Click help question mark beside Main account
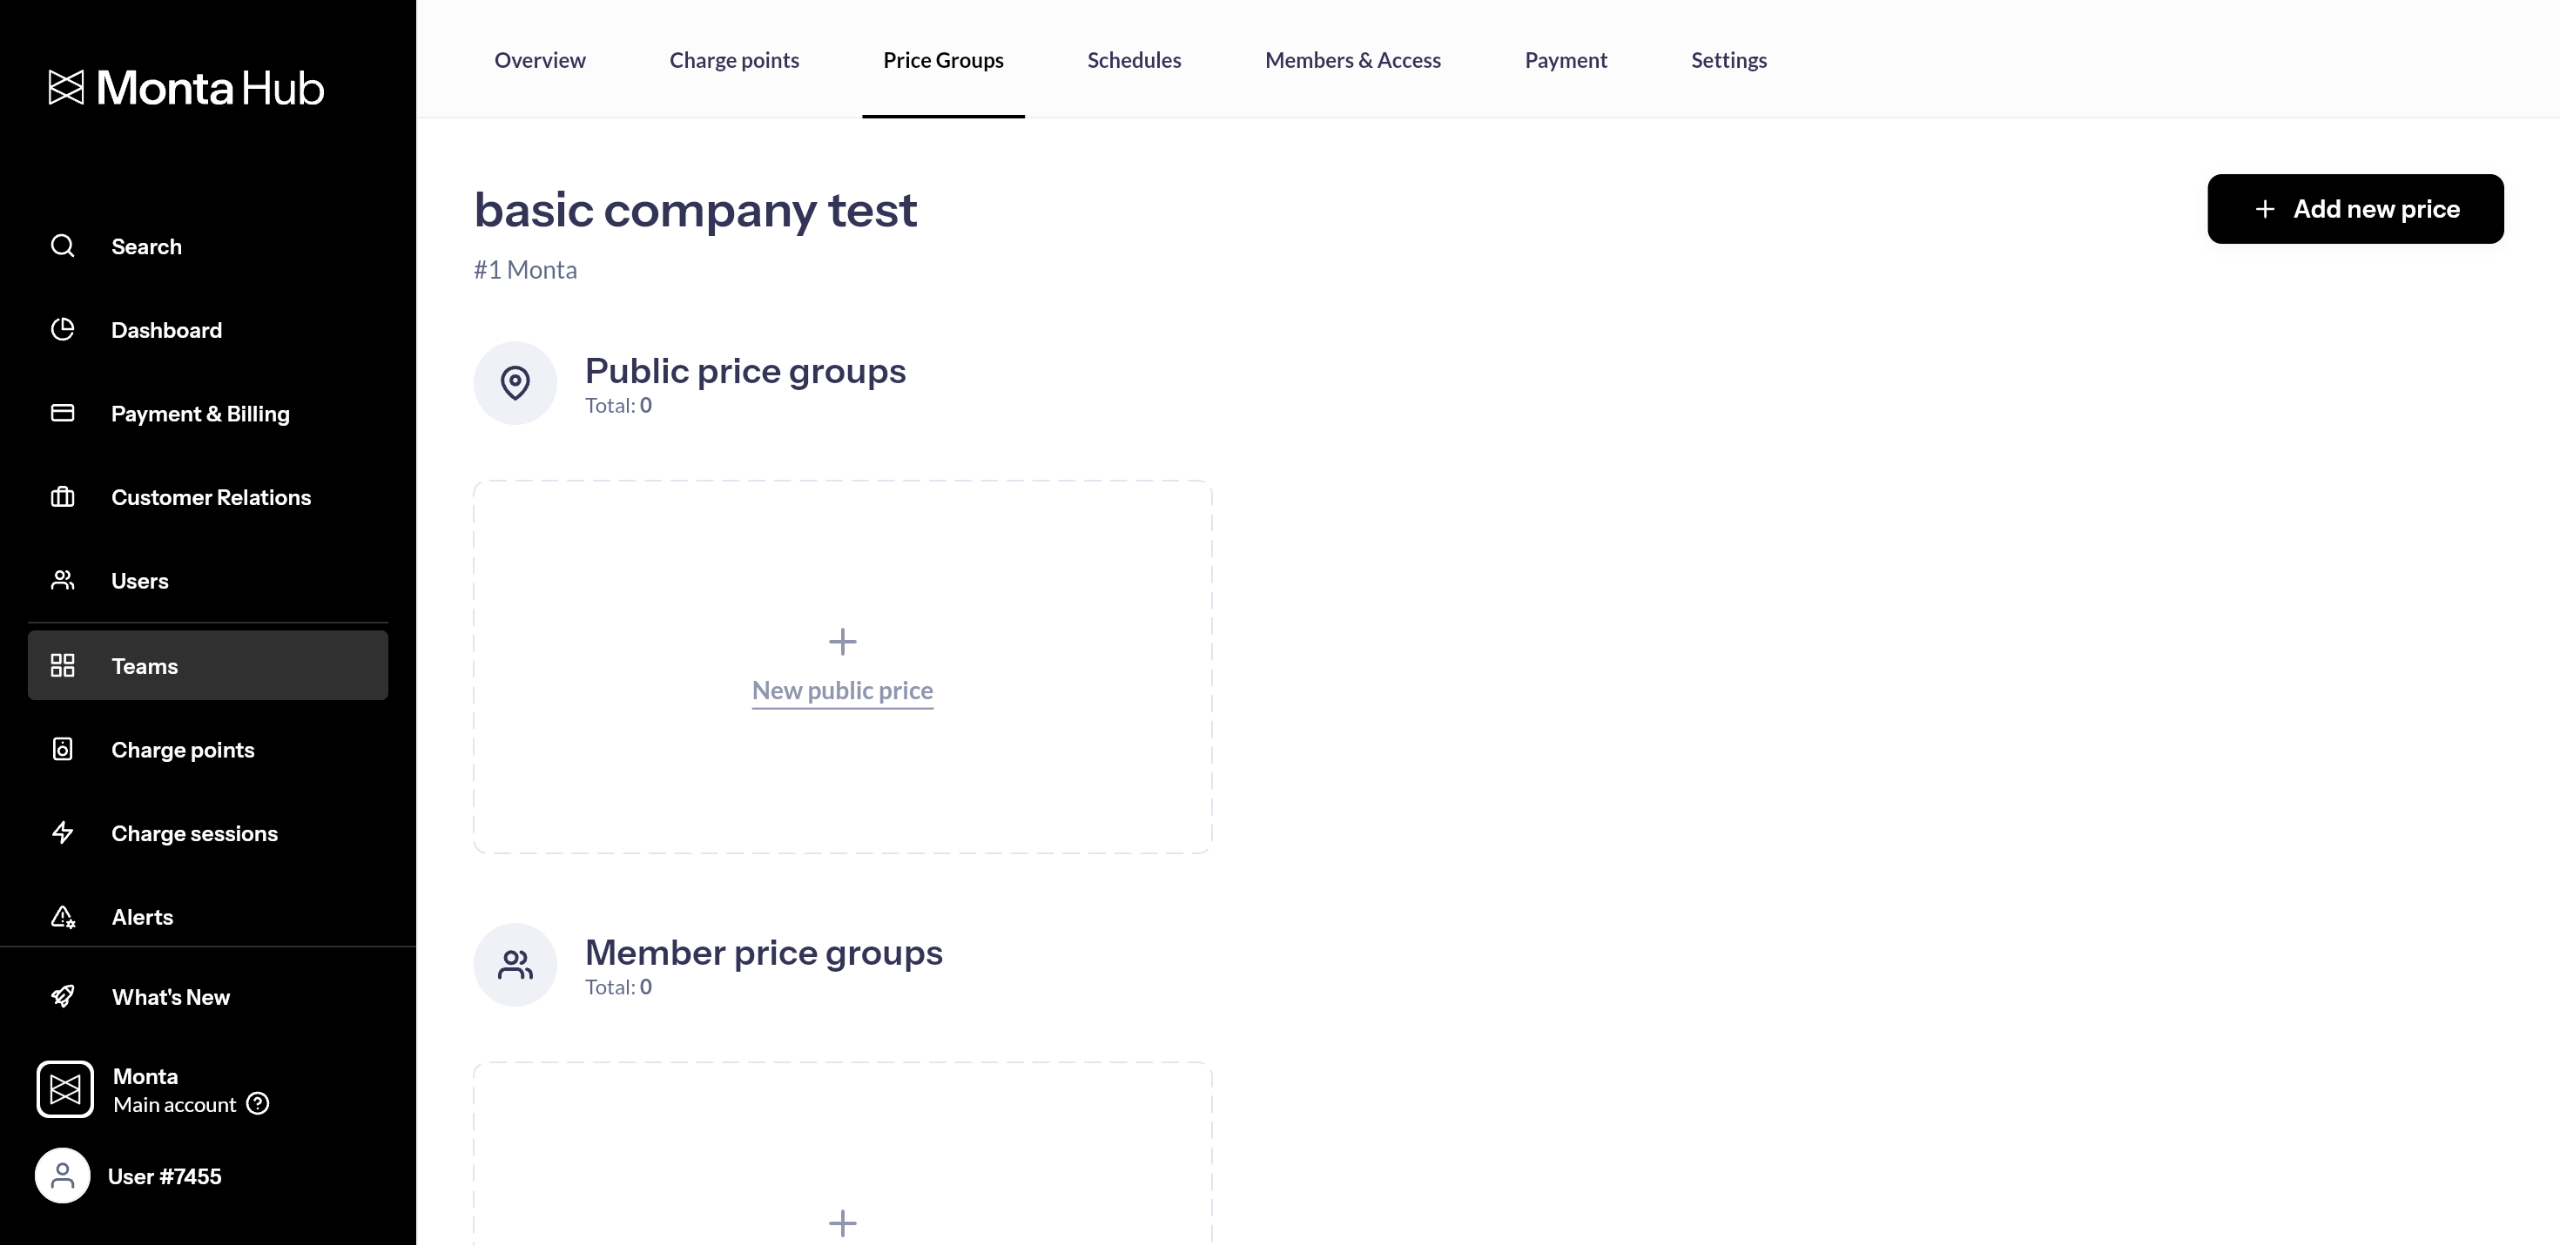Image resolution: width=2560 pixels, height=1245 pixels. click(x=258, y=1104)
